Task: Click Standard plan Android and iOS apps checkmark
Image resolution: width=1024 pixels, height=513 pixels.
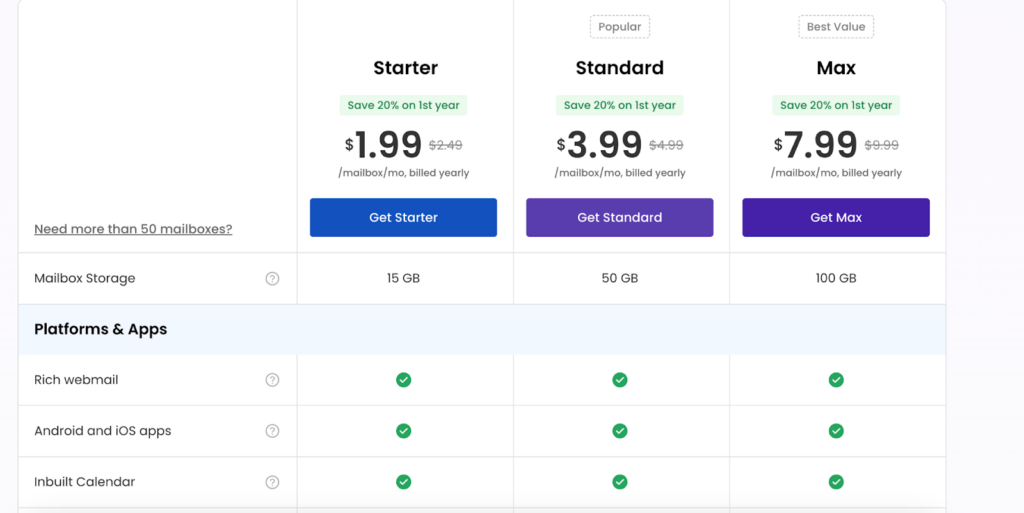Action: [620, 431]
